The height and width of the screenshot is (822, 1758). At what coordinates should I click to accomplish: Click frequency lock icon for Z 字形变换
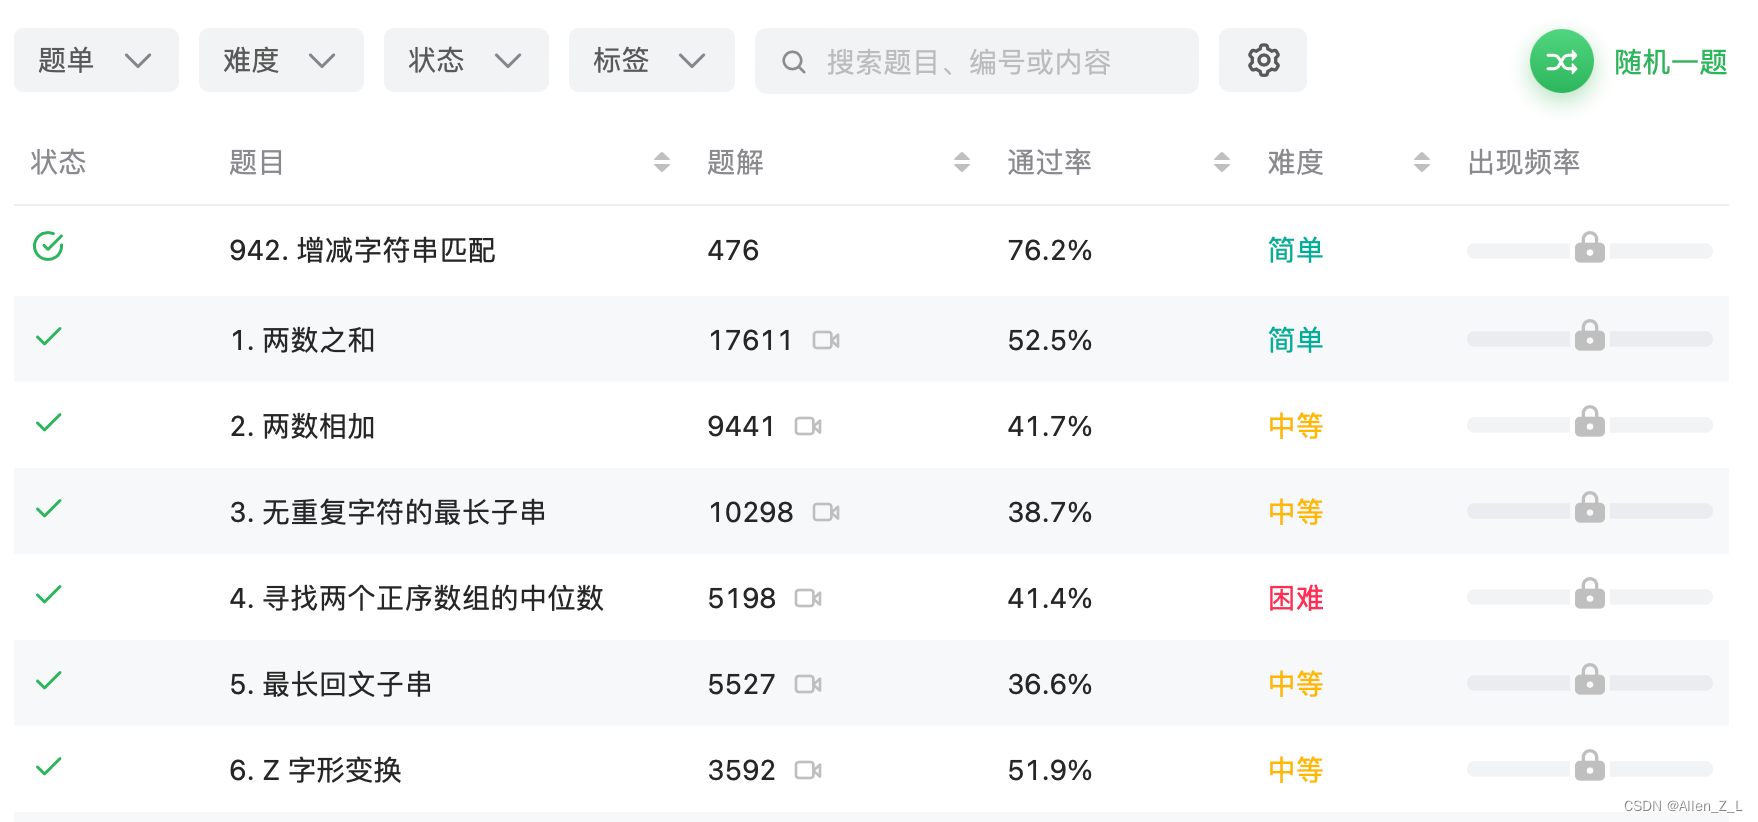[1589, 765]
